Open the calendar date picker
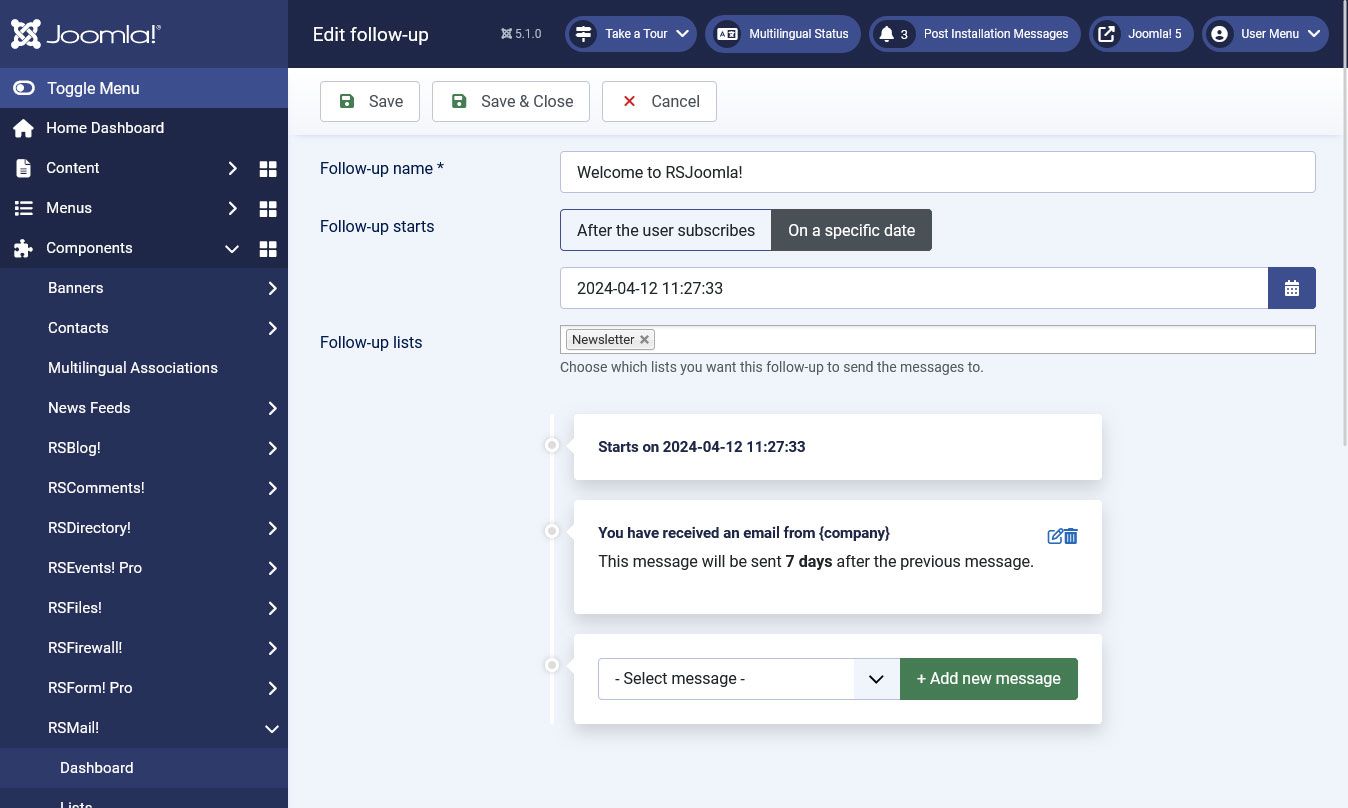 [x=1292, y=288]
